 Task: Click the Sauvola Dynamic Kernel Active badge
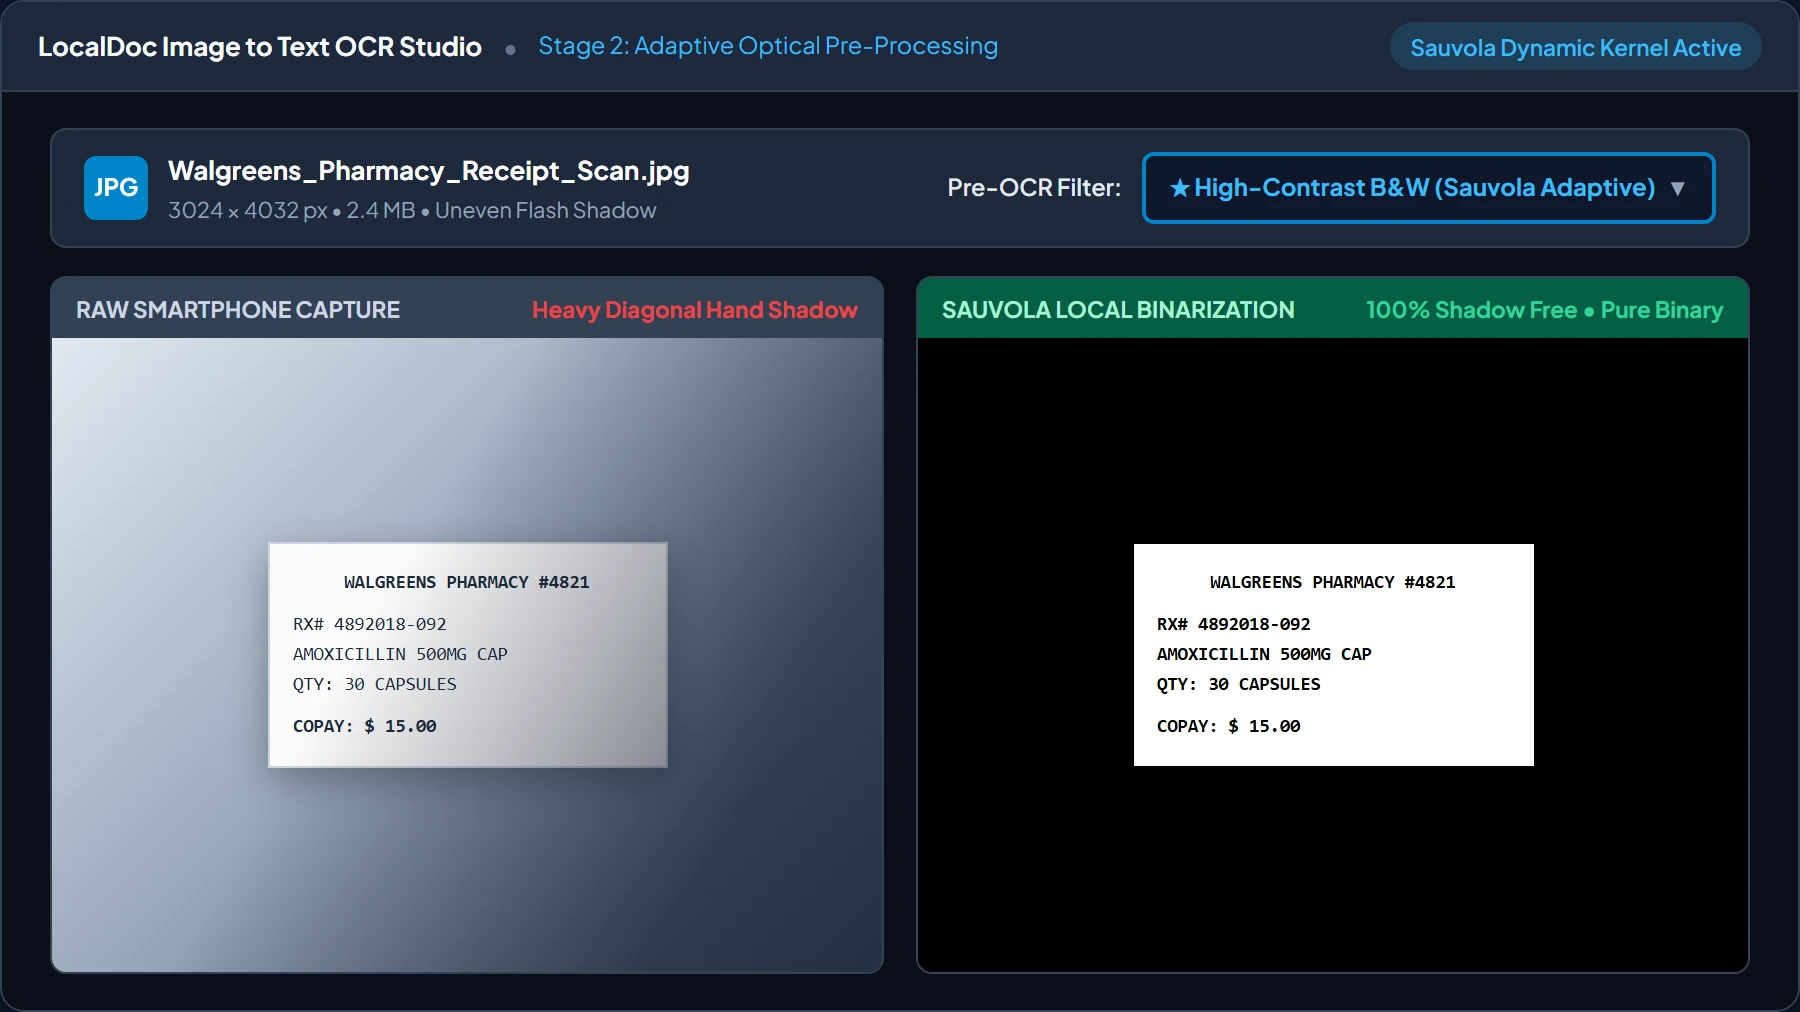1575,47
